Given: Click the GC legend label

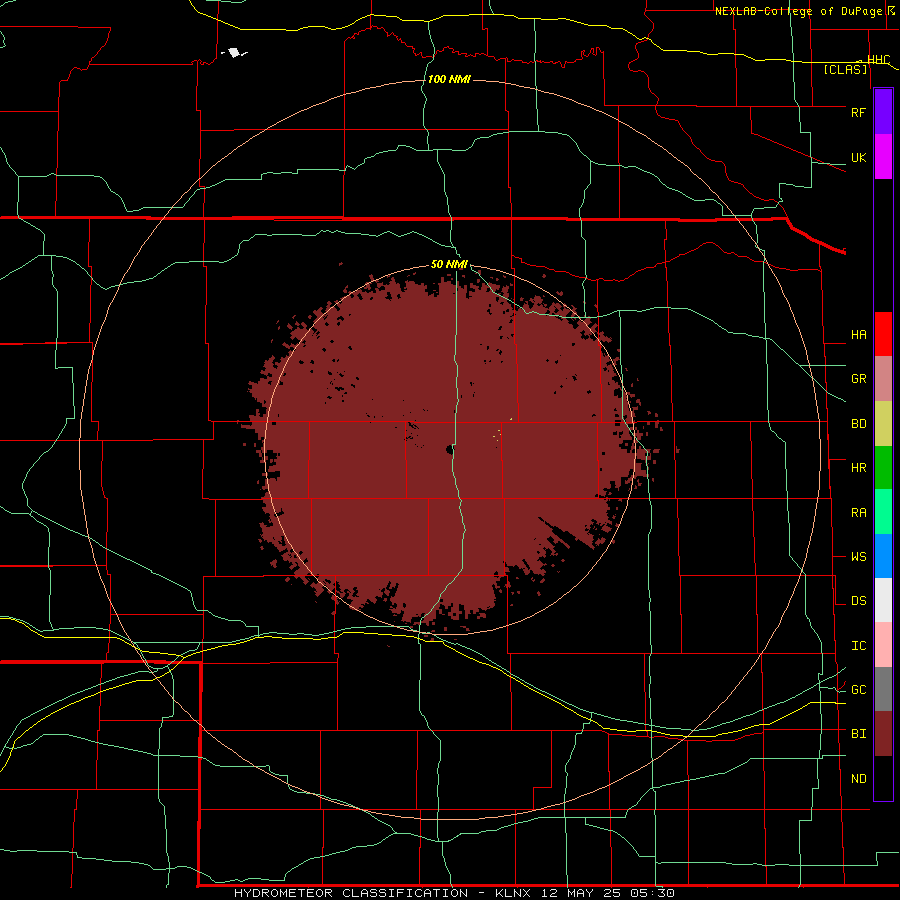Looking at the screenshot, I should (858, 690).
